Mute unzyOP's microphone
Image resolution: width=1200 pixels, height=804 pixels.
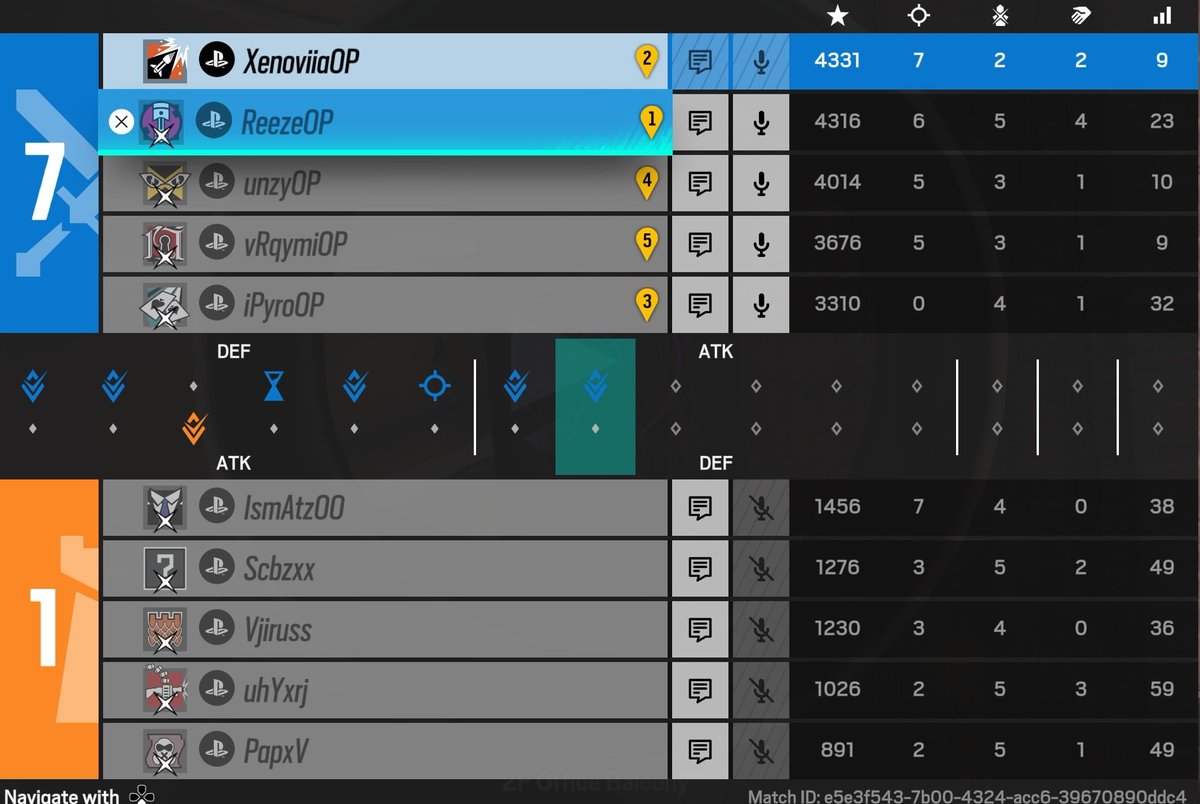click(761, 183)
